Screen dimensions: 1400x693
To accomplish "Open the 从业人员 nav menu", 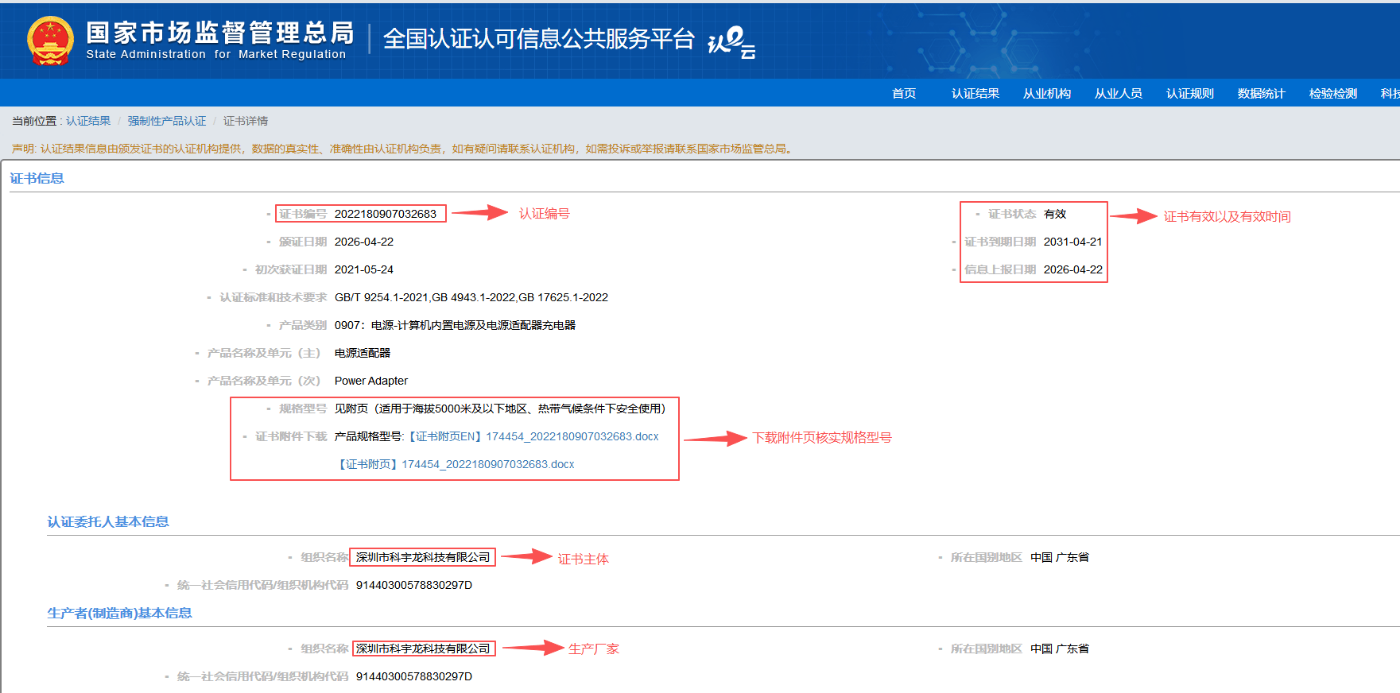I will click(x=1118, y=93).
